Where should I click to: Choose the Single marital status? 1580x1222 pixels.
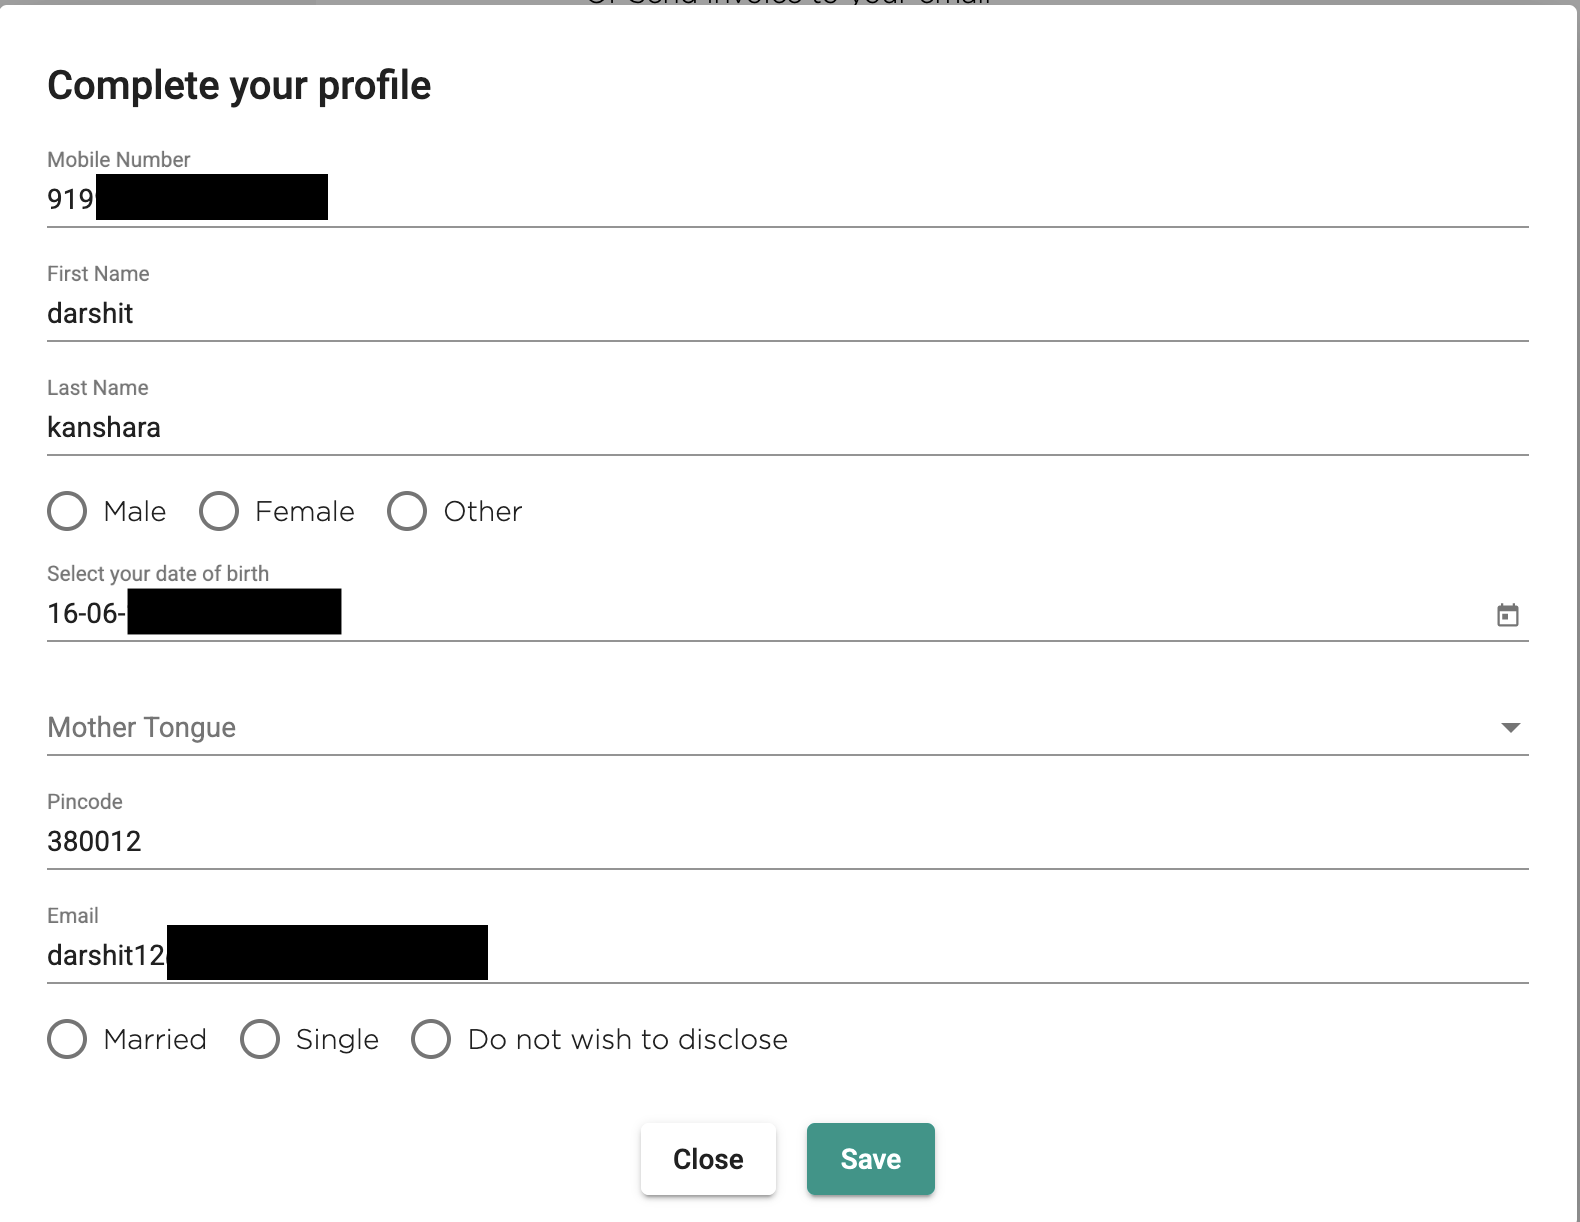tap(260, 1039)
